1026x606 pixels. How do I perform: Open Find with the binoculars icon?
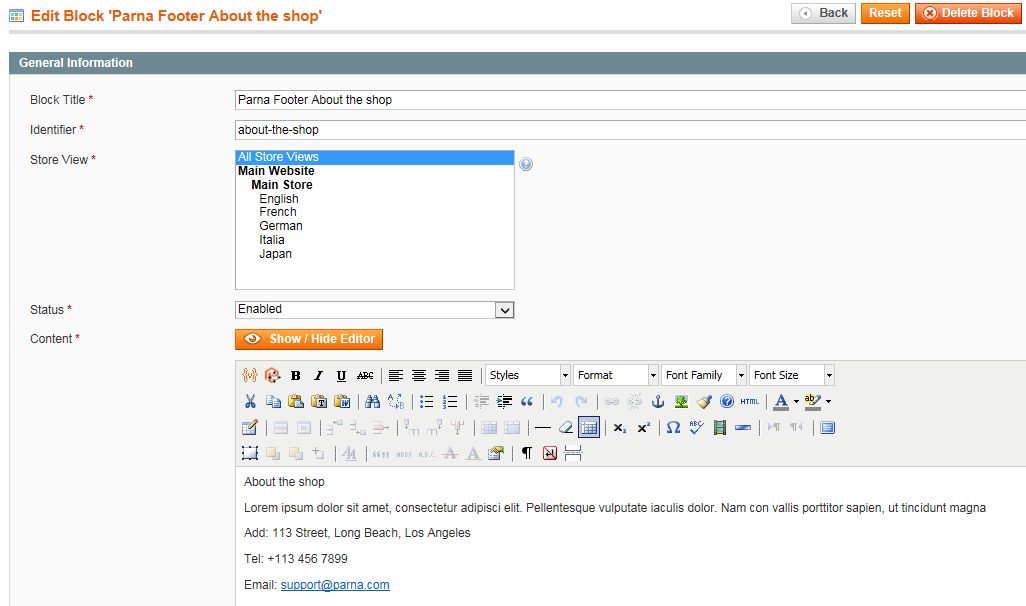click(x=372, y=401)
